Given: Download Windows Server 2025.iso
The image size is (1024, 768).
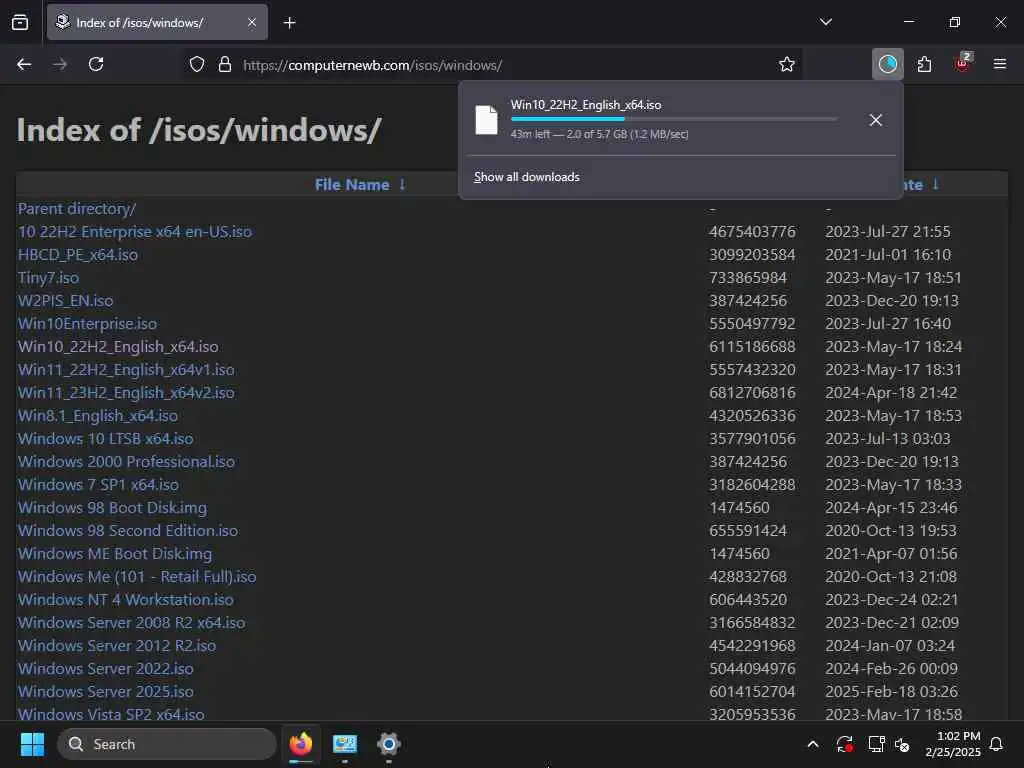Looking at the screenshot, I should click(x=106, y=692).
